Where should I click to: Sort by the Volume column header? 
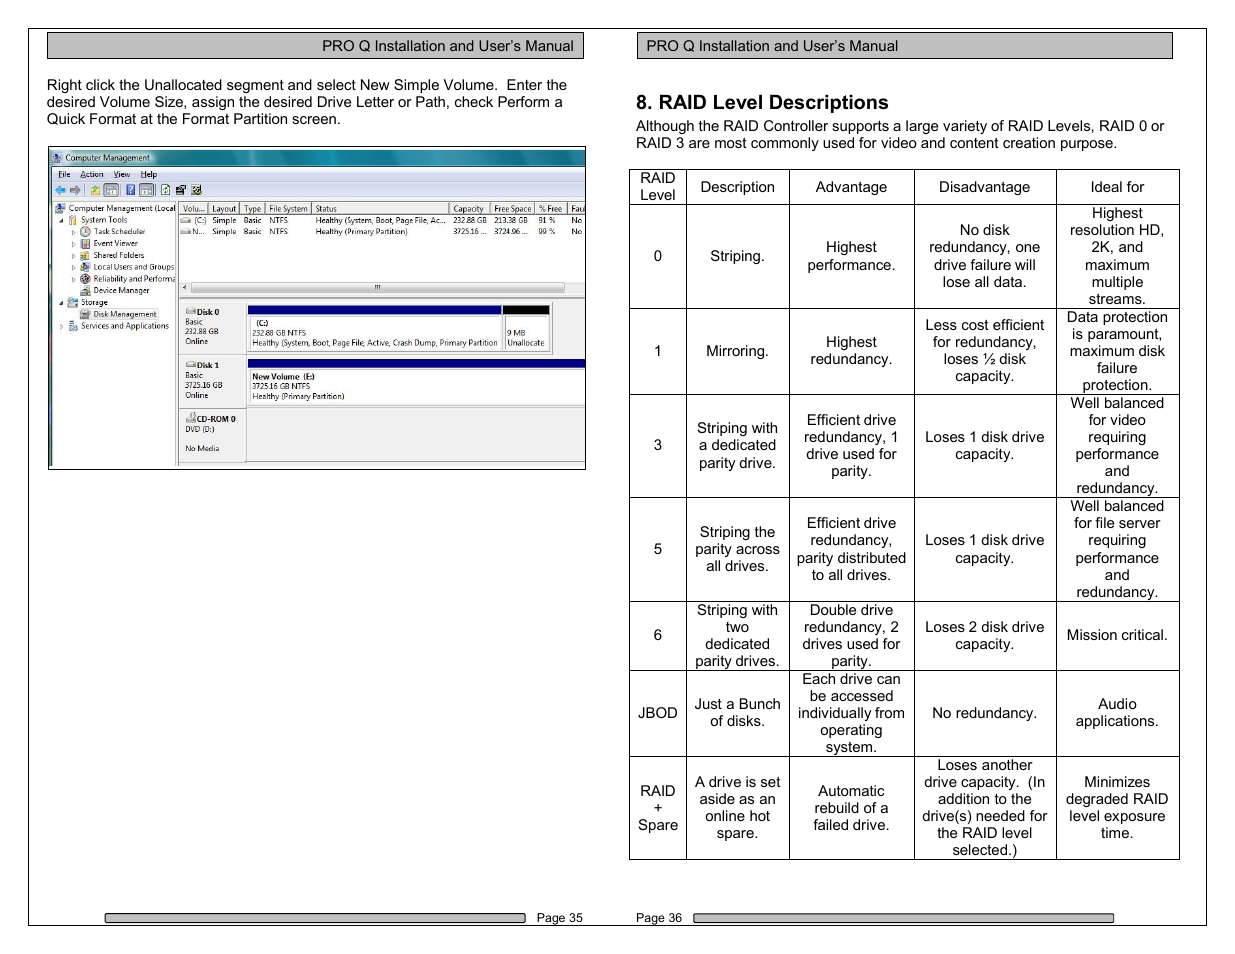coord(193,209)
